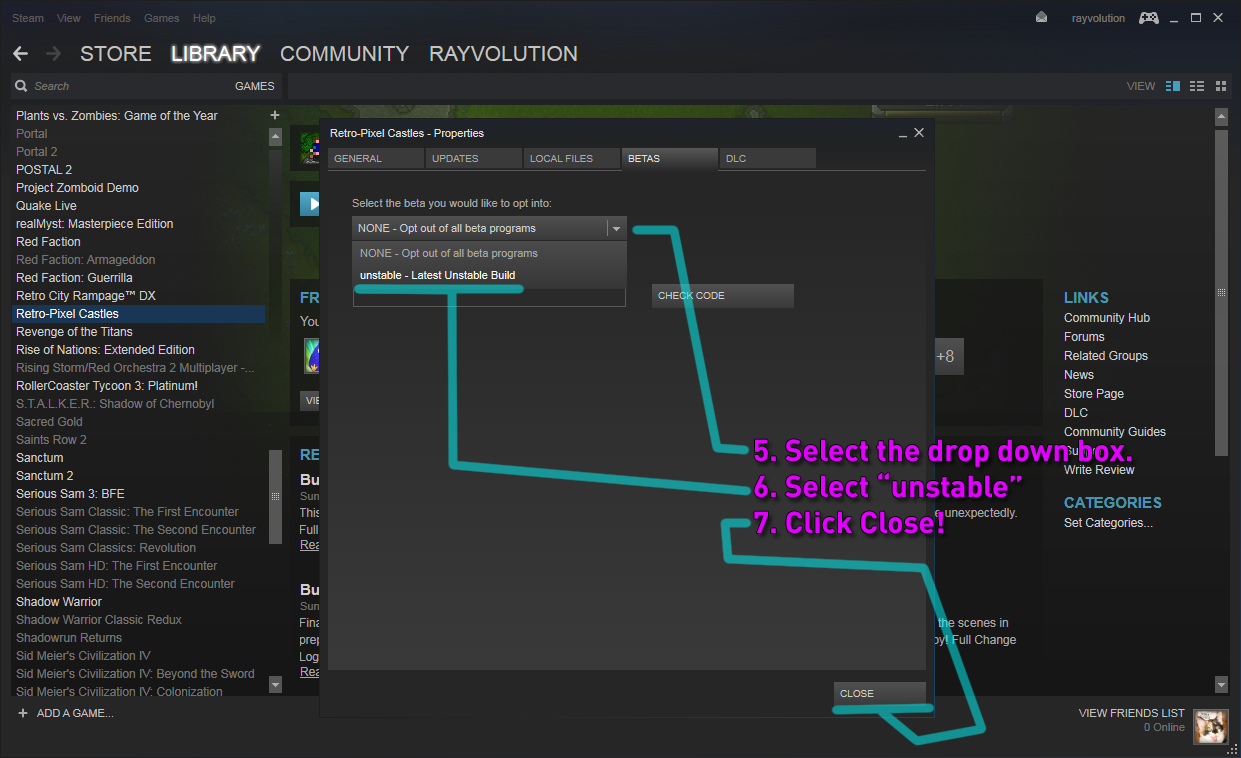The image size is (1241, 758).
Task: Switch to list view icon
Action: 1197,86
